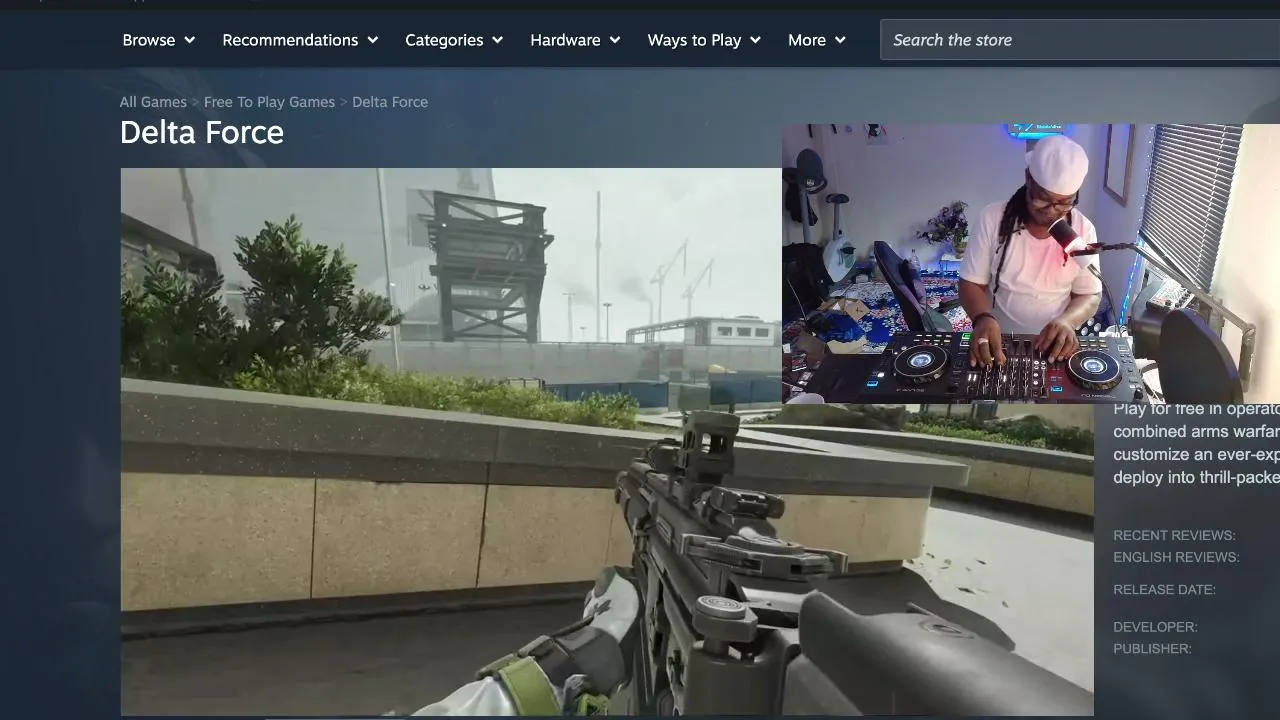
Task: Click the RECENT REVIEWS label
Action: (x=1174, y=535)
